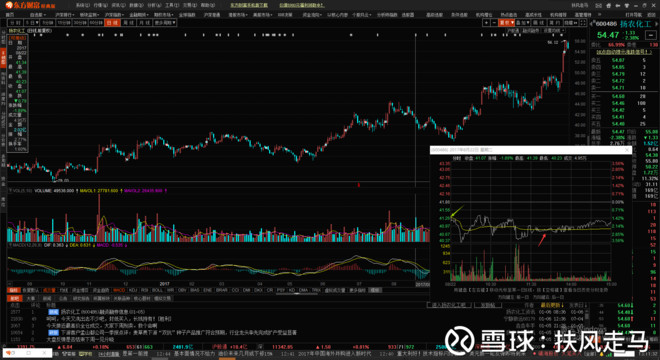
Task: Open 复权 dropdown
Action: (506, 22)
